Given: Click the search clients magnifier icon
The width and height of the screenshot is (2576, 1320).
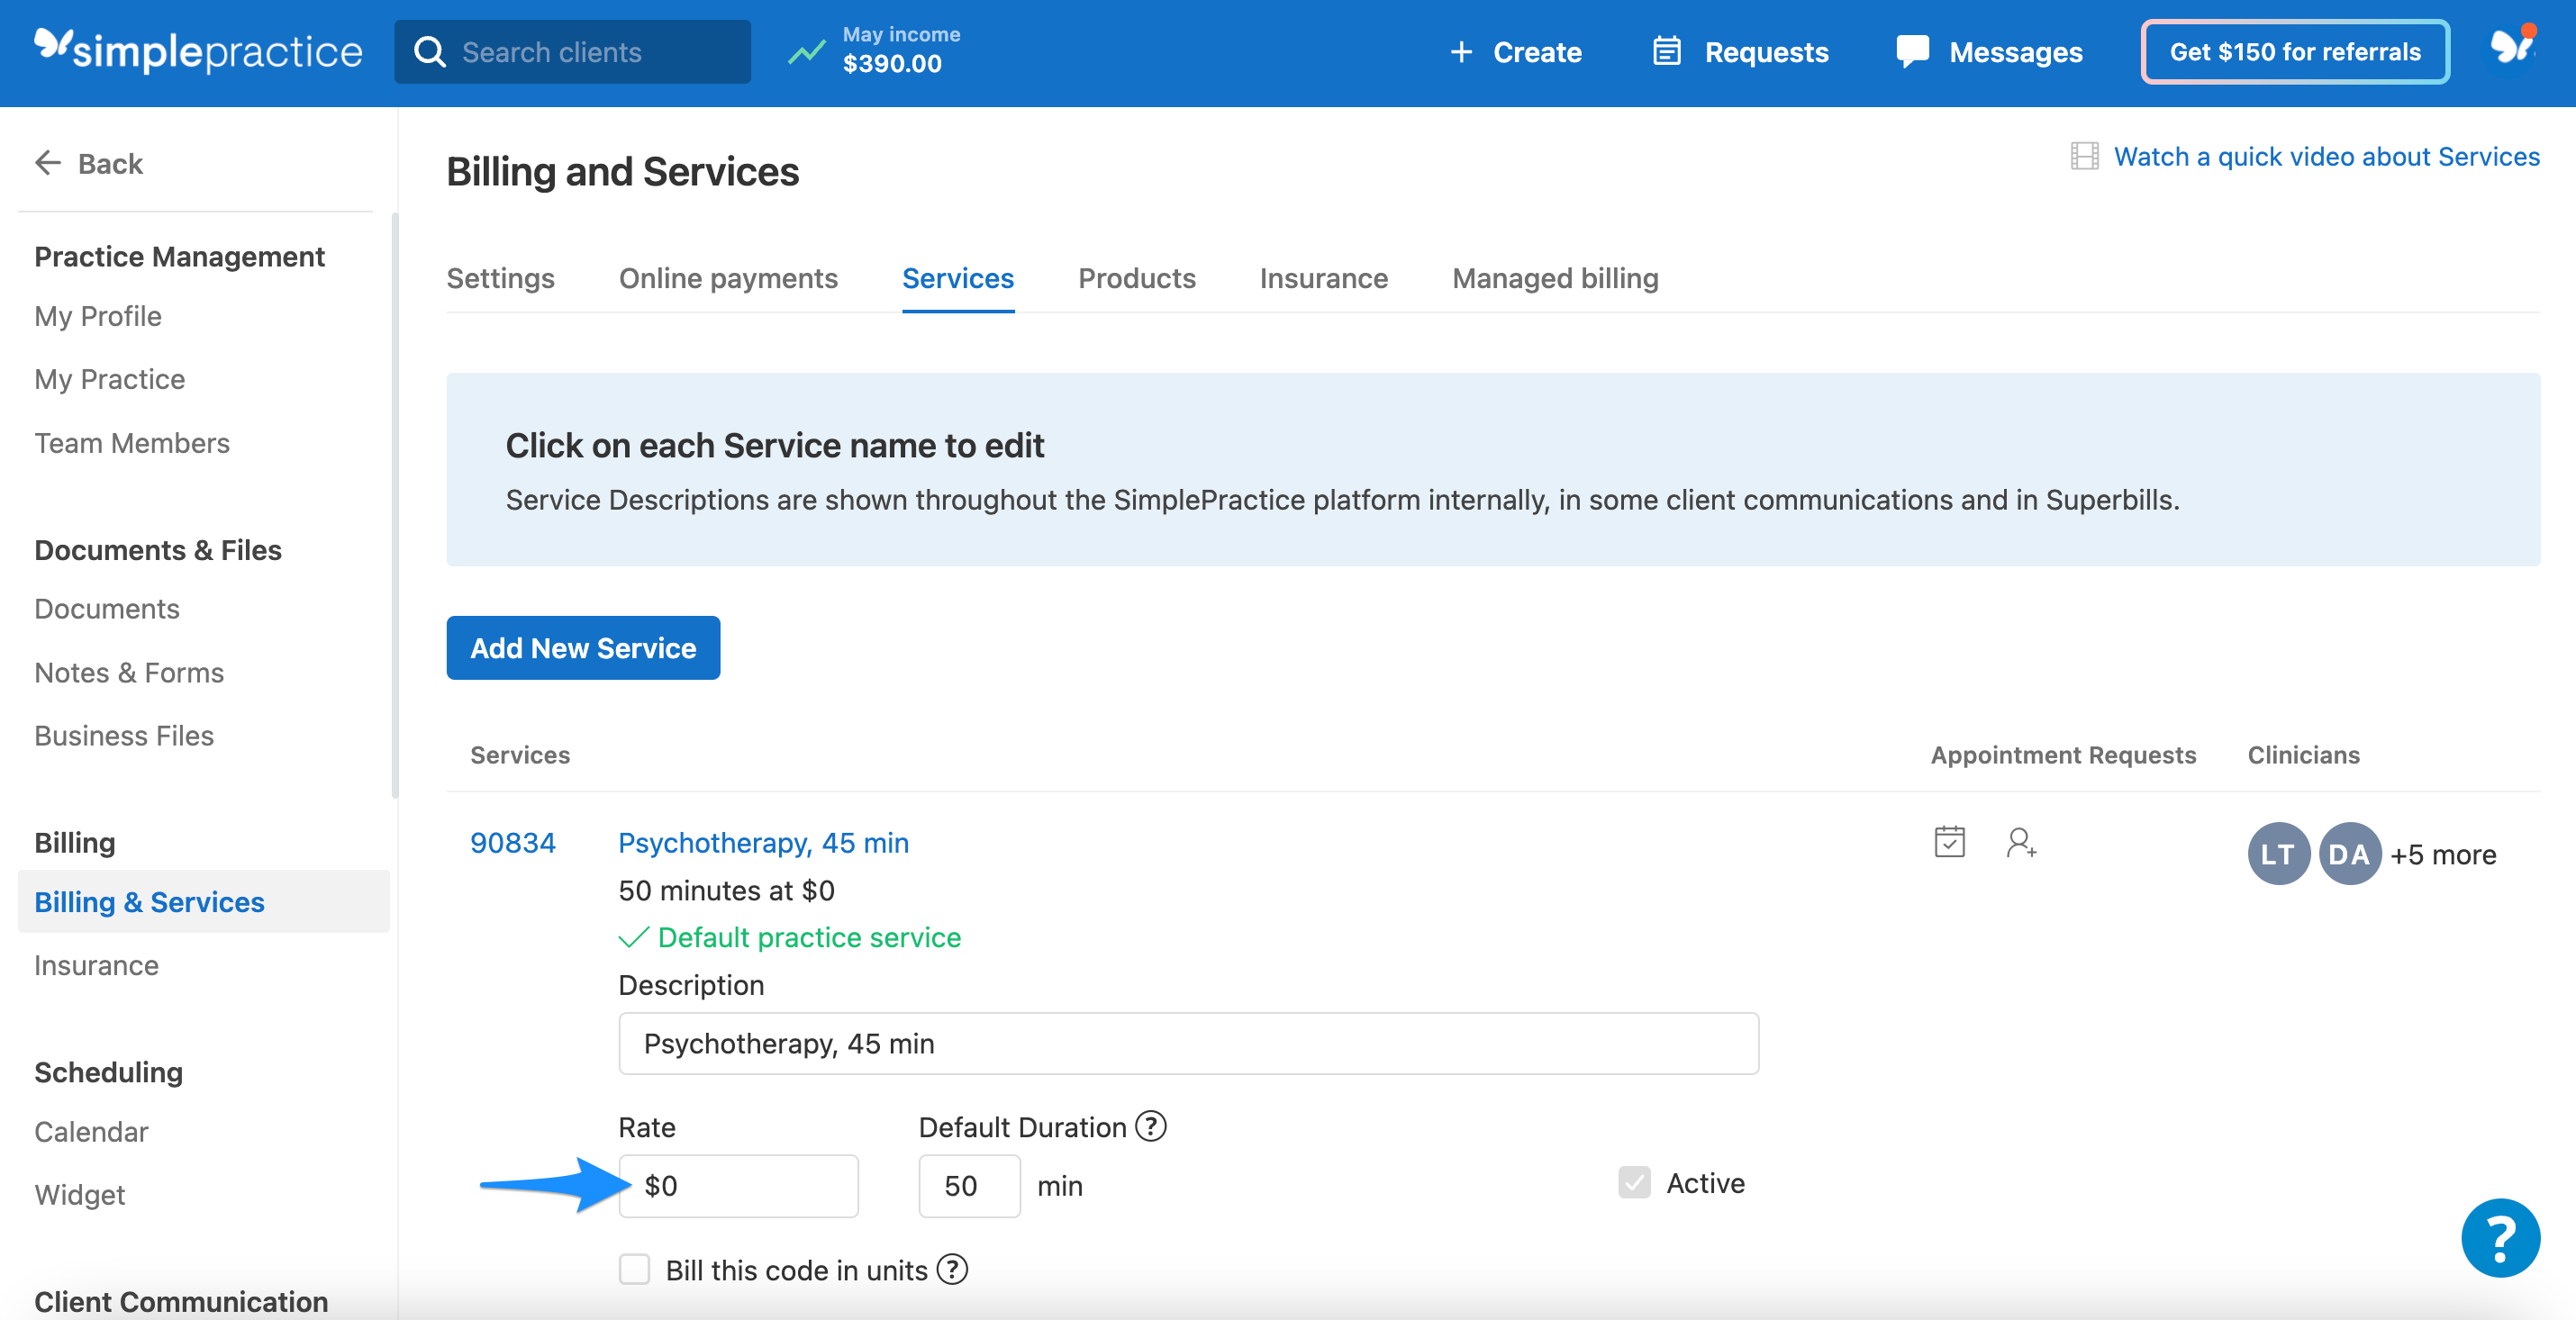Looking at the screenshot, I should point(430,51).
